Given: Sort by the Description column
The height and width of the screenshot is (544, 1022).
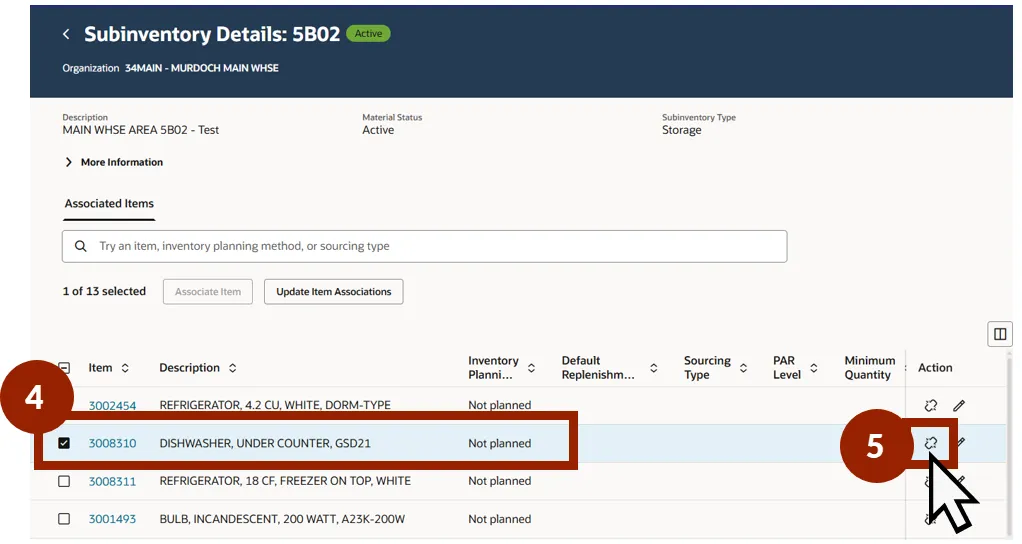Looking at the screenshot, I should click(233, 368).
